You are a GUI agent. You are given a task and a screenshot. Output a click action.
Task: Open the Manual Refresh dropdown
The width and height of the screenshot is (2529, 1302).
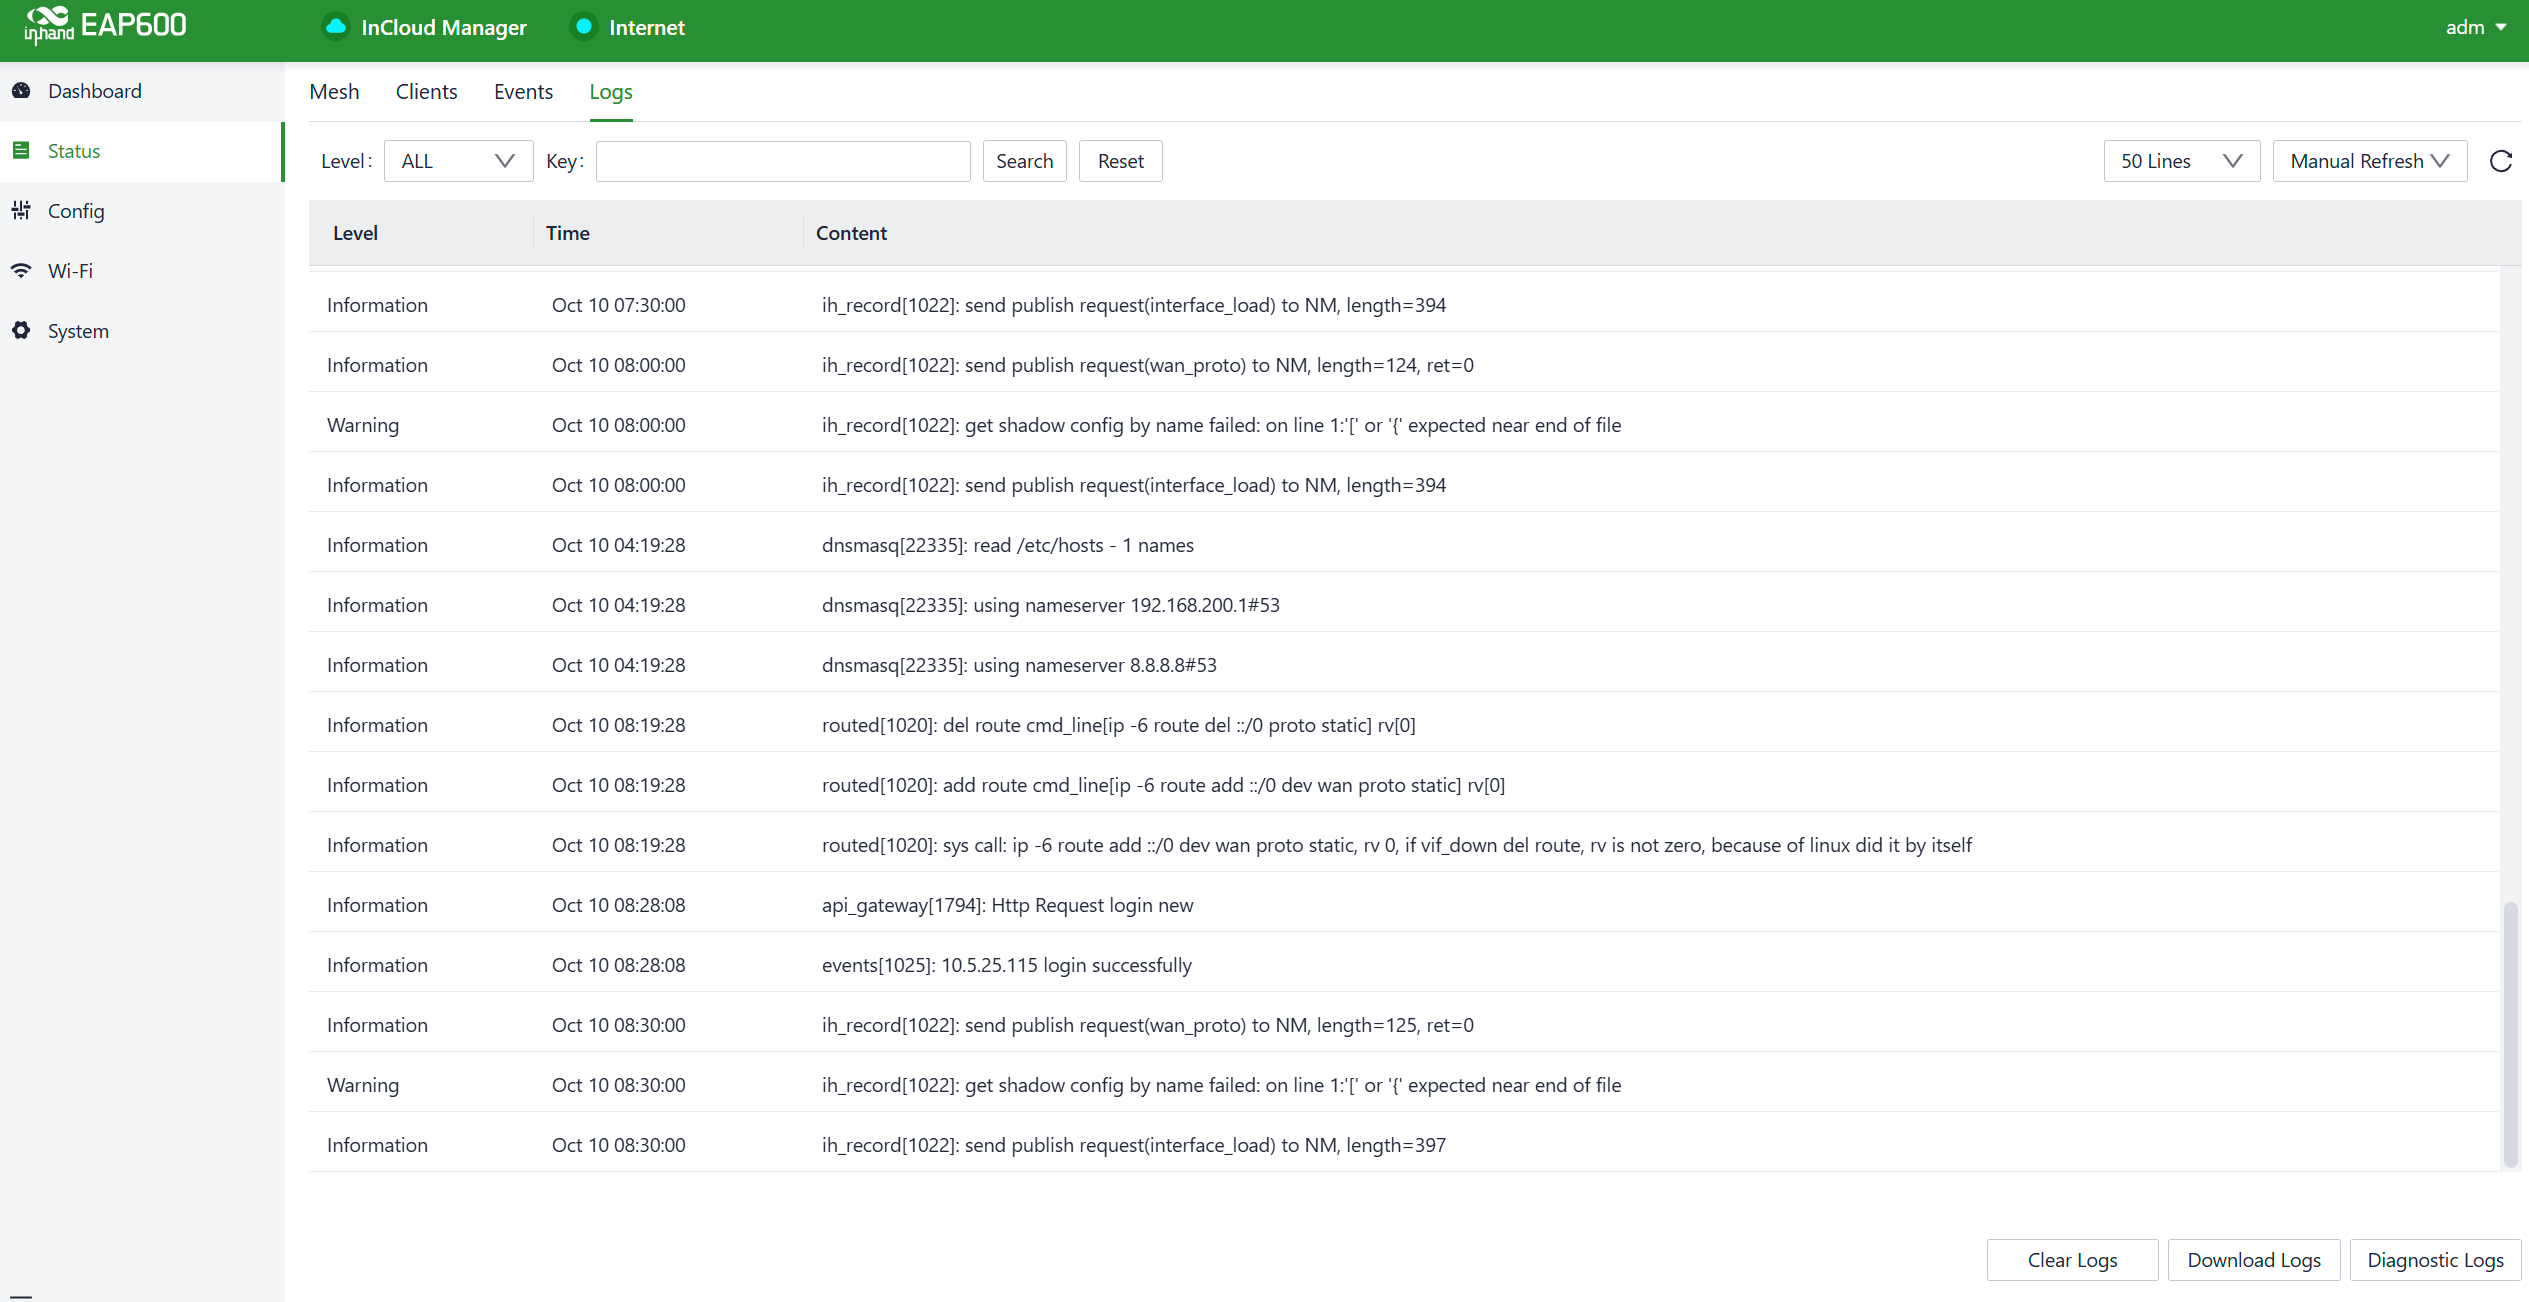pos(2369,161)
